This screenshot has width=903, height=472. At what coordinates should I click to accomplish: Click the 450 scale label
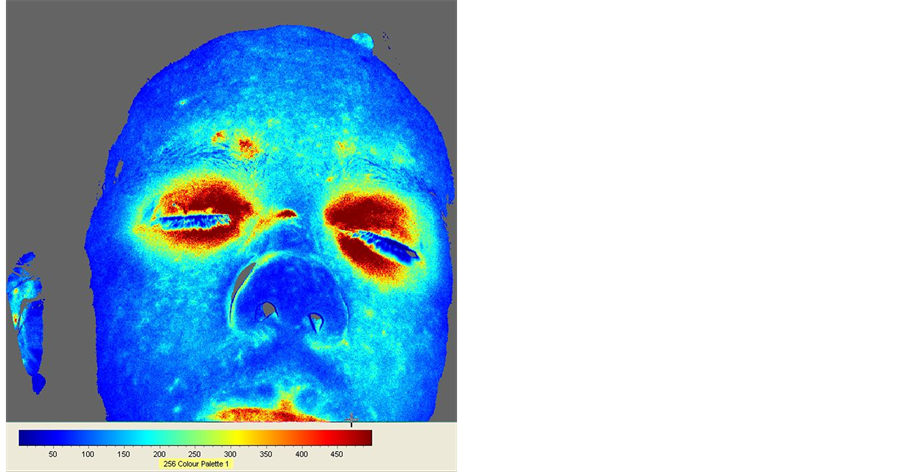tap(337, 454)
